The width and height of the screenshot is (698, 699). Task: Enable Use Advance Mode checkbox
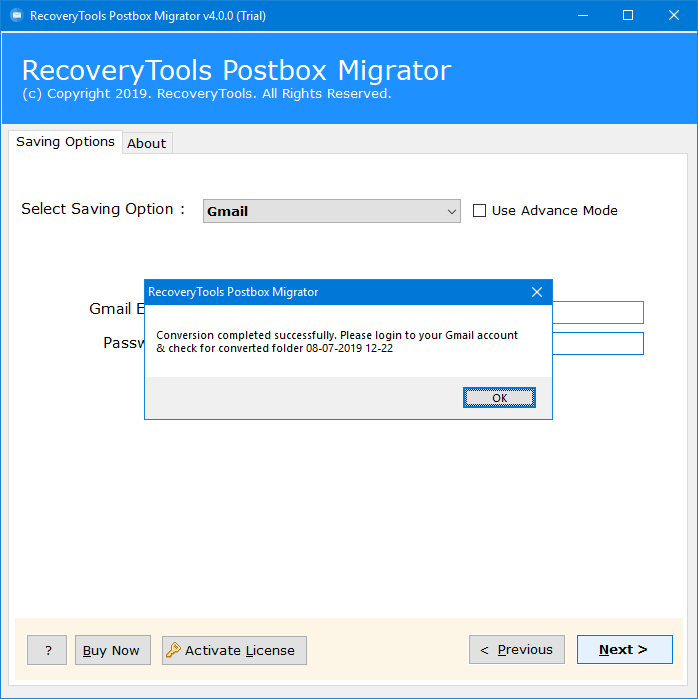click(479, 210)
